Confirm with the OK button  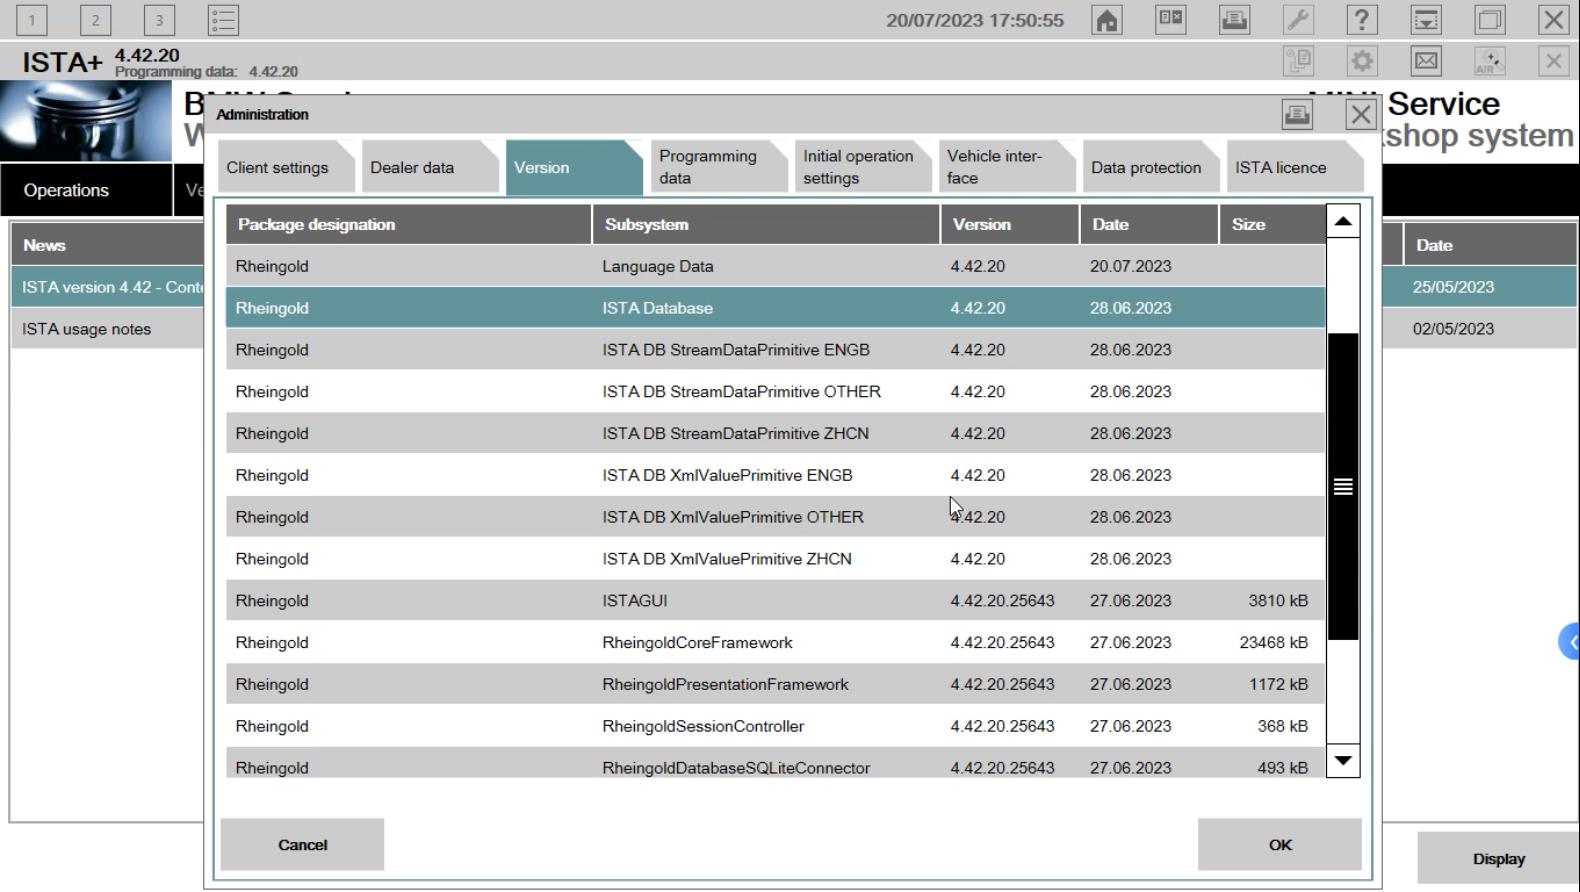tap(1280, 845)
